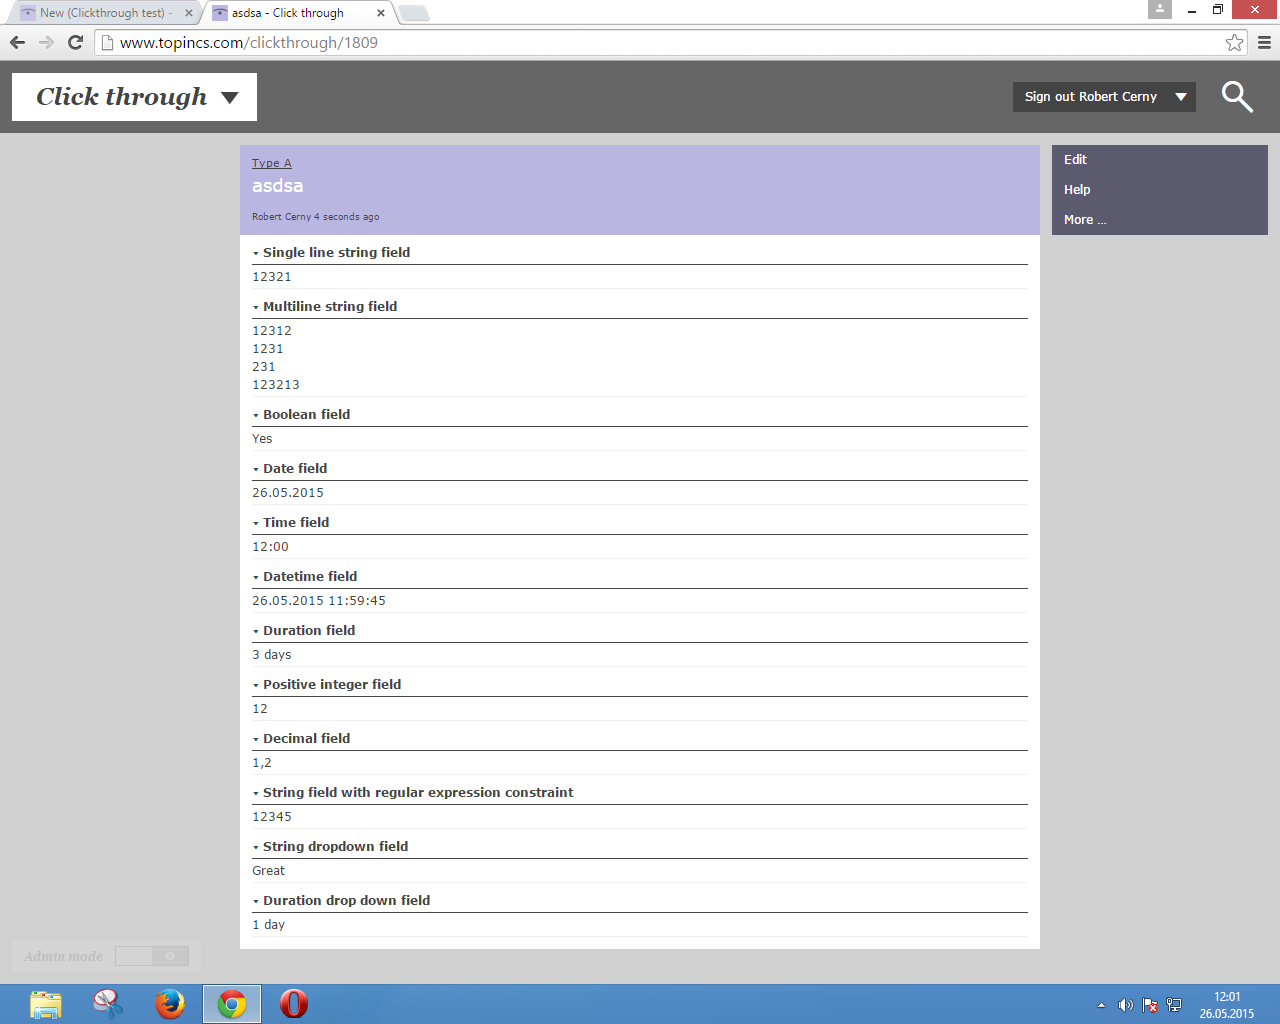Launch Opera from the taskbar
Image resolution: width=1280 pixels, height=1024 pixels.
[x=294, y=1003]
